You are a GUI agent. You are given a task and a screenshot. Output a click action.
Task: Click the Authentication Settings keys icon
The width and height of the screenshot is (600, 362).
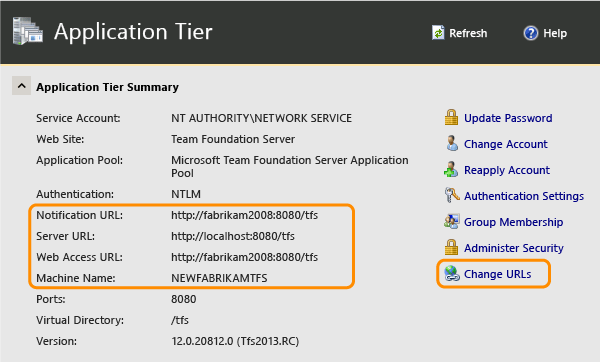452,195
